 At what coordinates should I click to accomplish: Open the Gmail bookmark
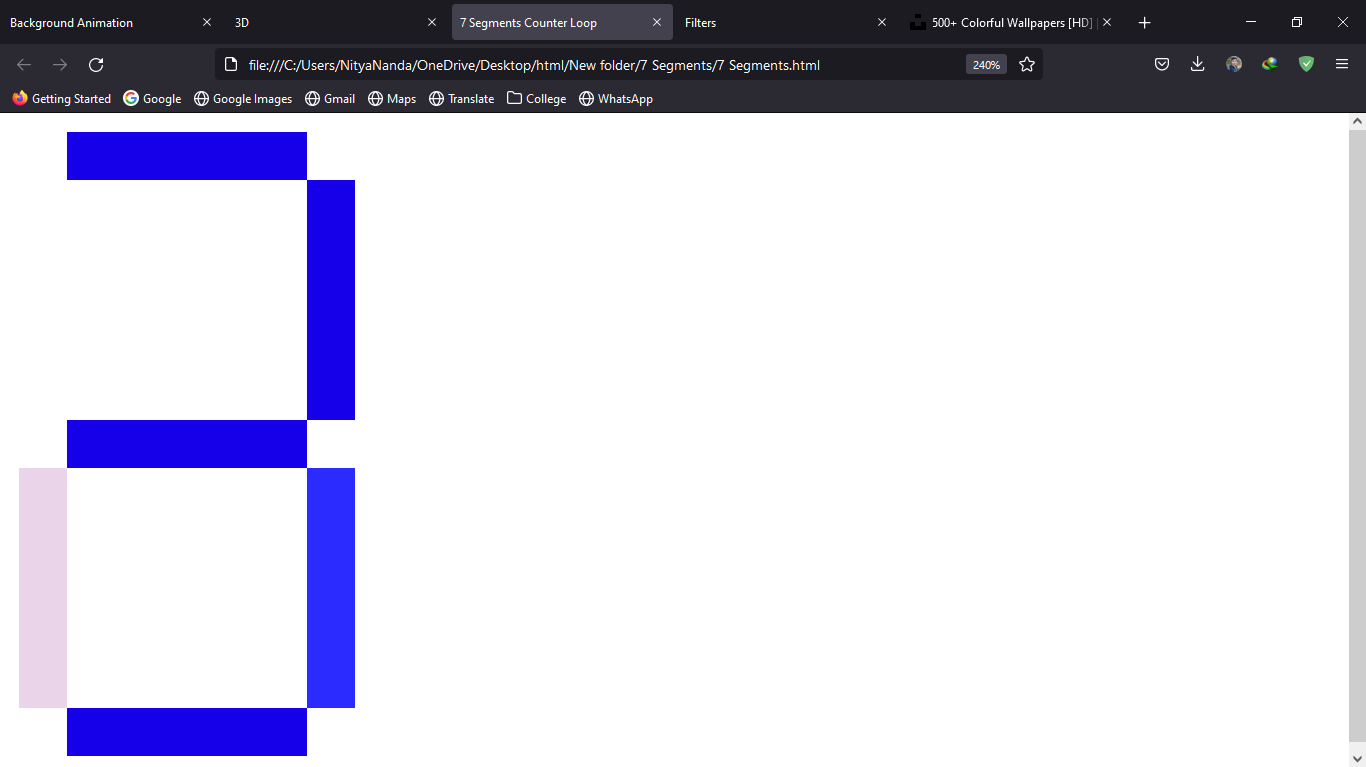(330, 98)
